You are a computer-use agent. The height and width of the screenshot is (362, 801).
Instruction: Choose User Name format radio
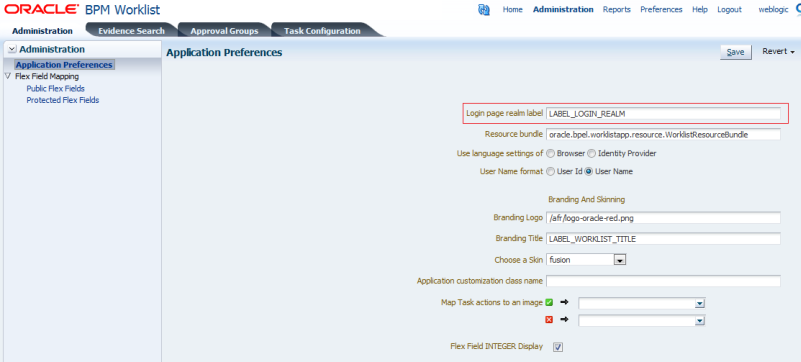588,172
